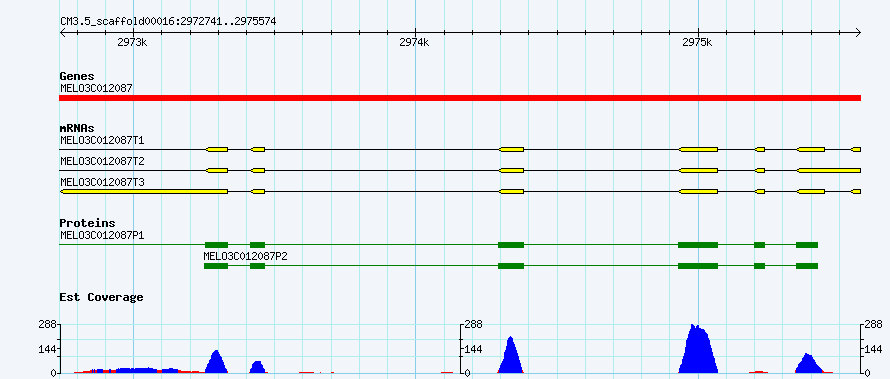Click the mRNAs track heading
The image size is (890, 379).
77,128
